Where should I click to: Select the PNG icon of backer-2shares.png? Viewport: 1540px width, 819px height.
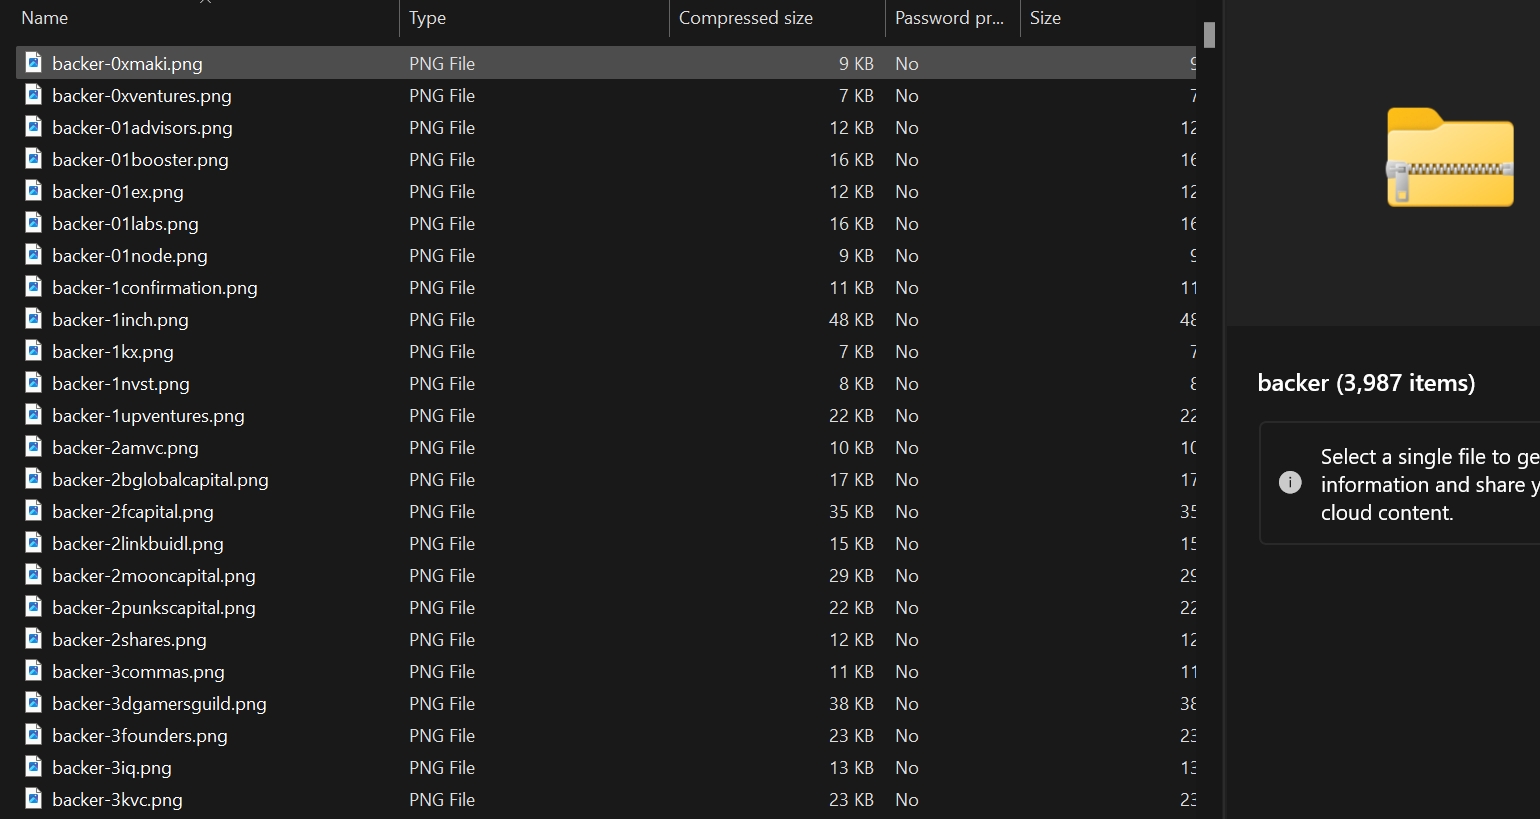pyautogui.click(x=33, y=639)
